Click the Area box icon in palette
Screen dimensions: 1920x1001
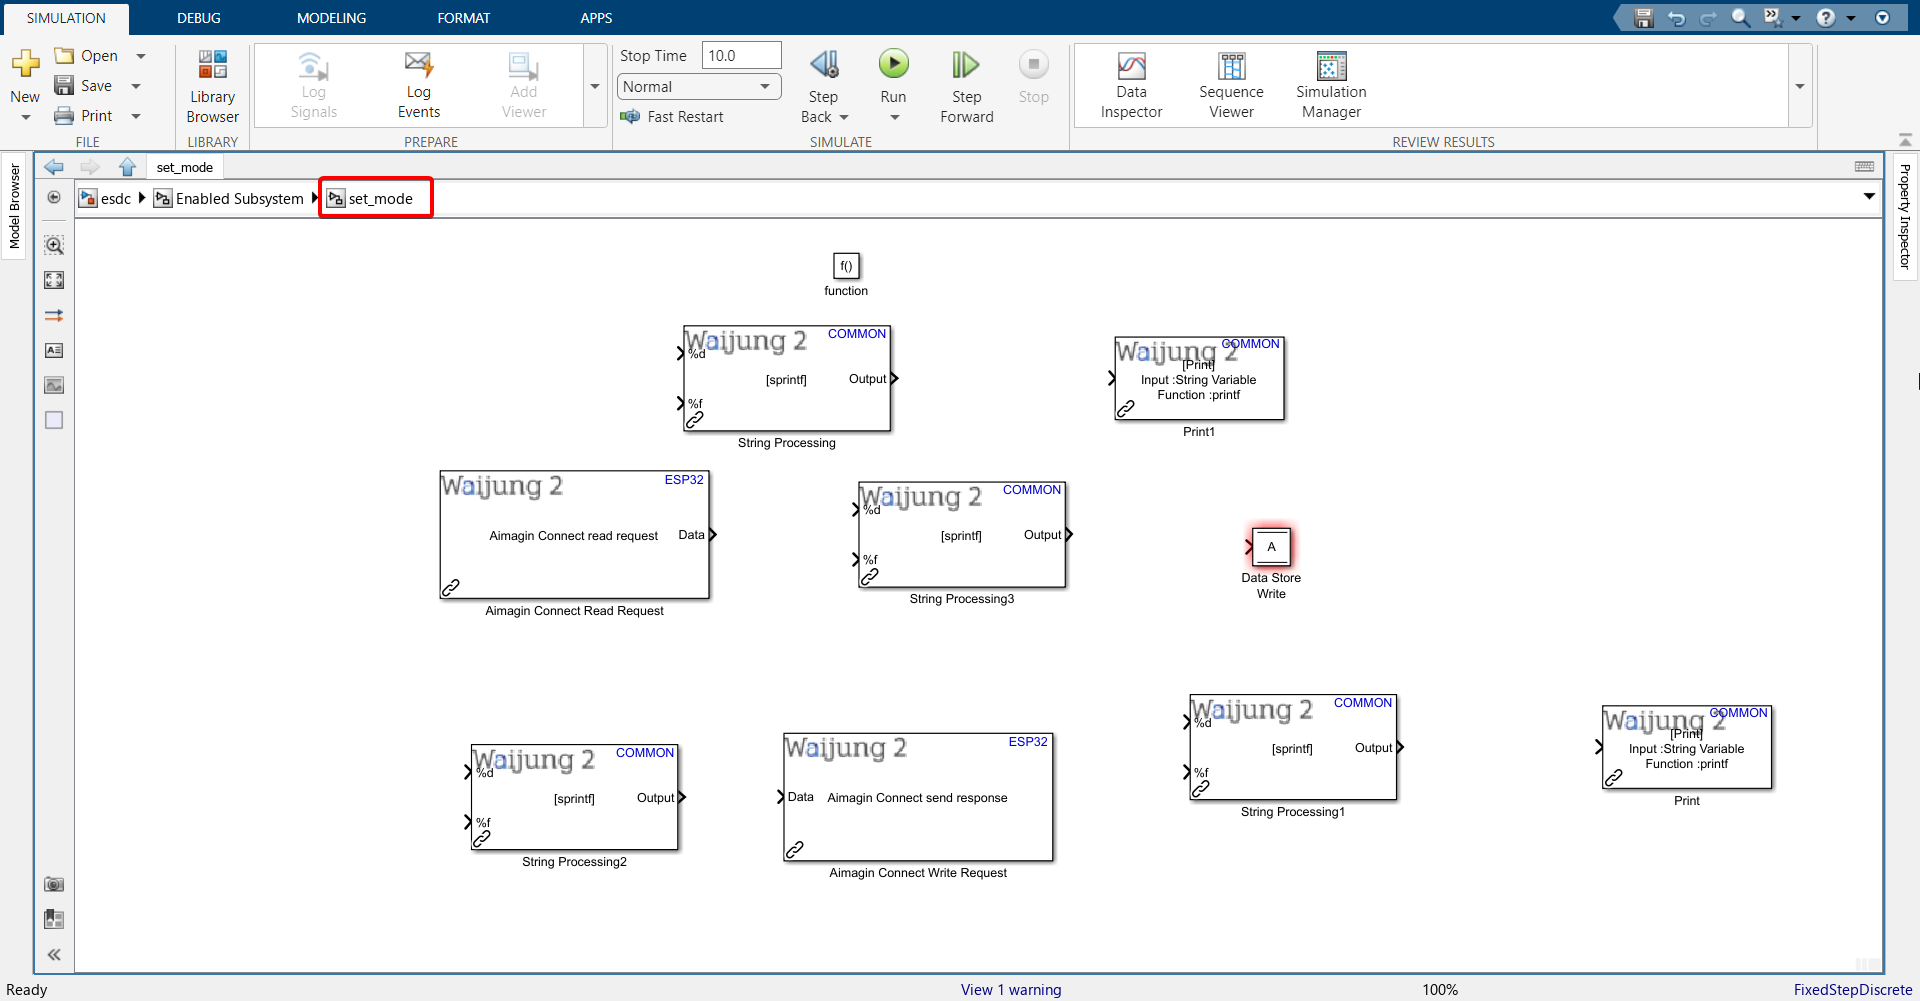pyautogui.click(x=54, y=420)
